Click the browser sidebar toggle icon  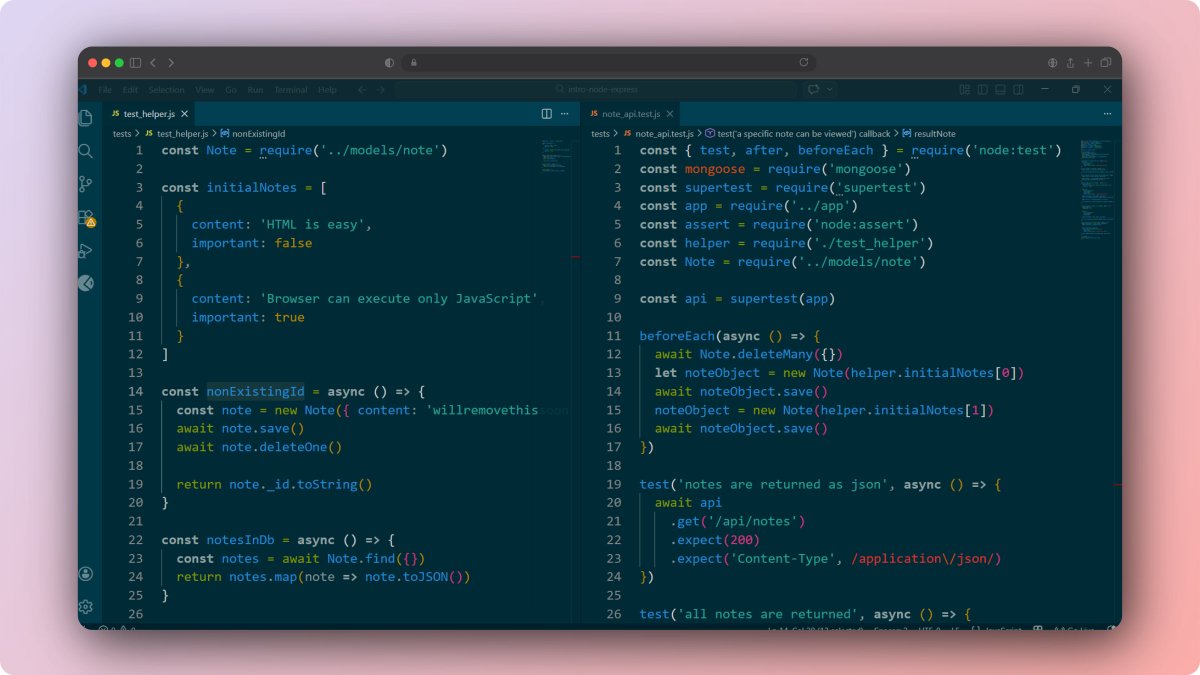135,62
